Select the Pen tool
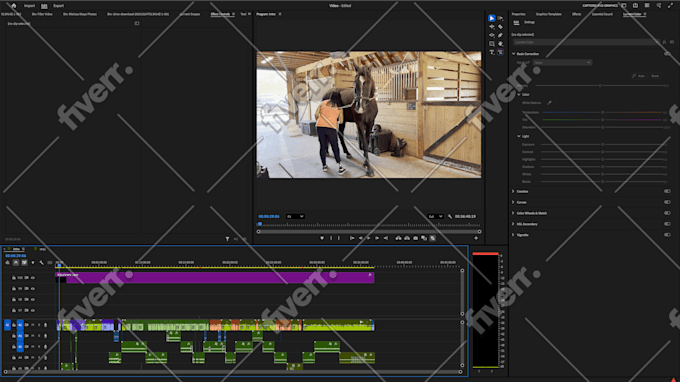Screen dimensions: 680x382 [500, 35]
